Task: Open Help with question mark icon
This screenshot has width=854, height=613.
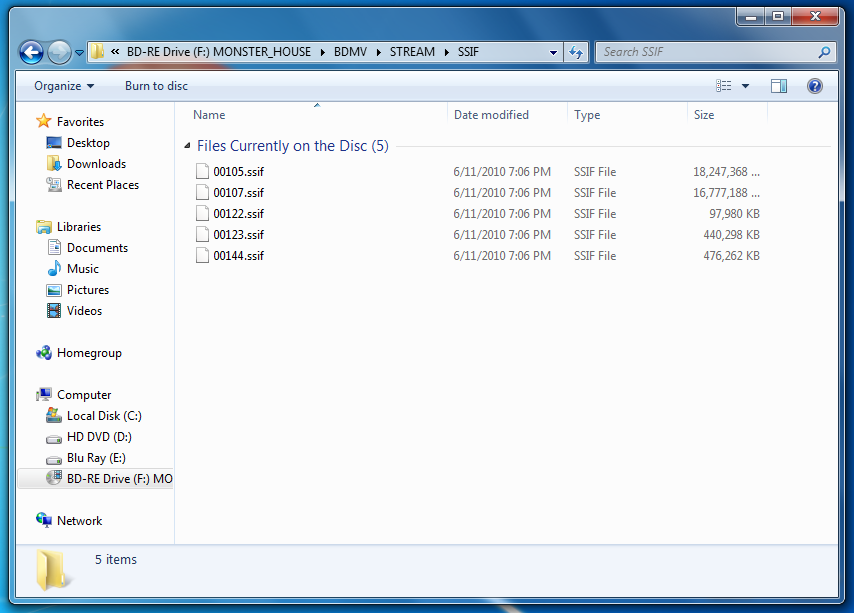Action: click(x=815, y=86)
